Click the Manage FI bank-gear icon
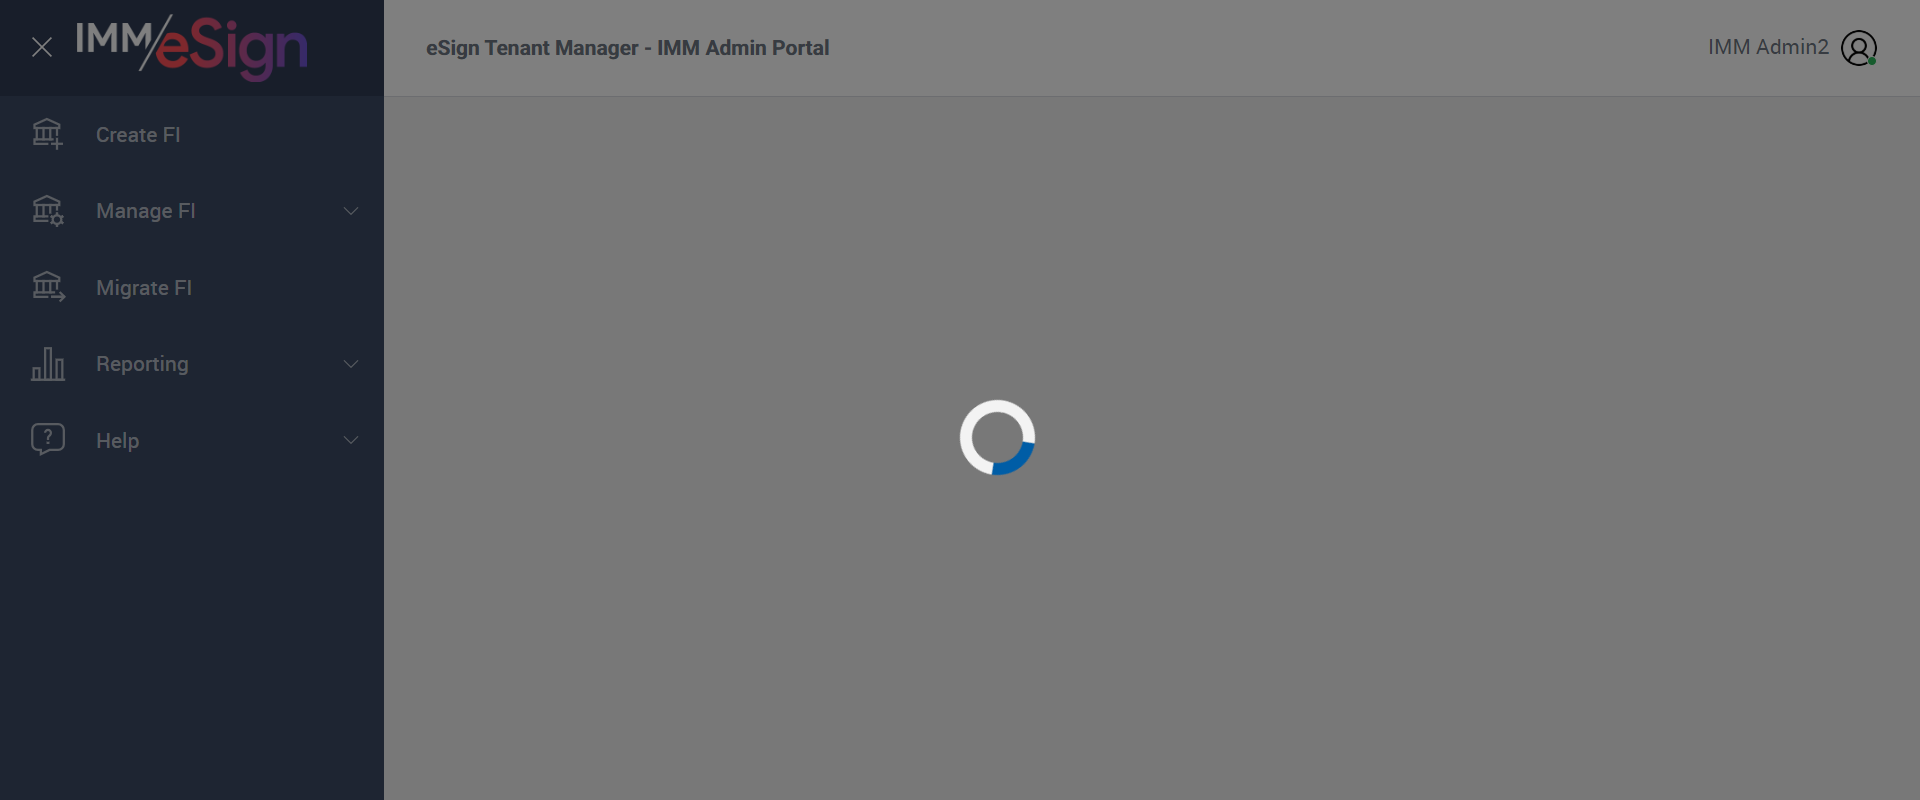This screenshot has height=800, width=1920. pos(47,210)
